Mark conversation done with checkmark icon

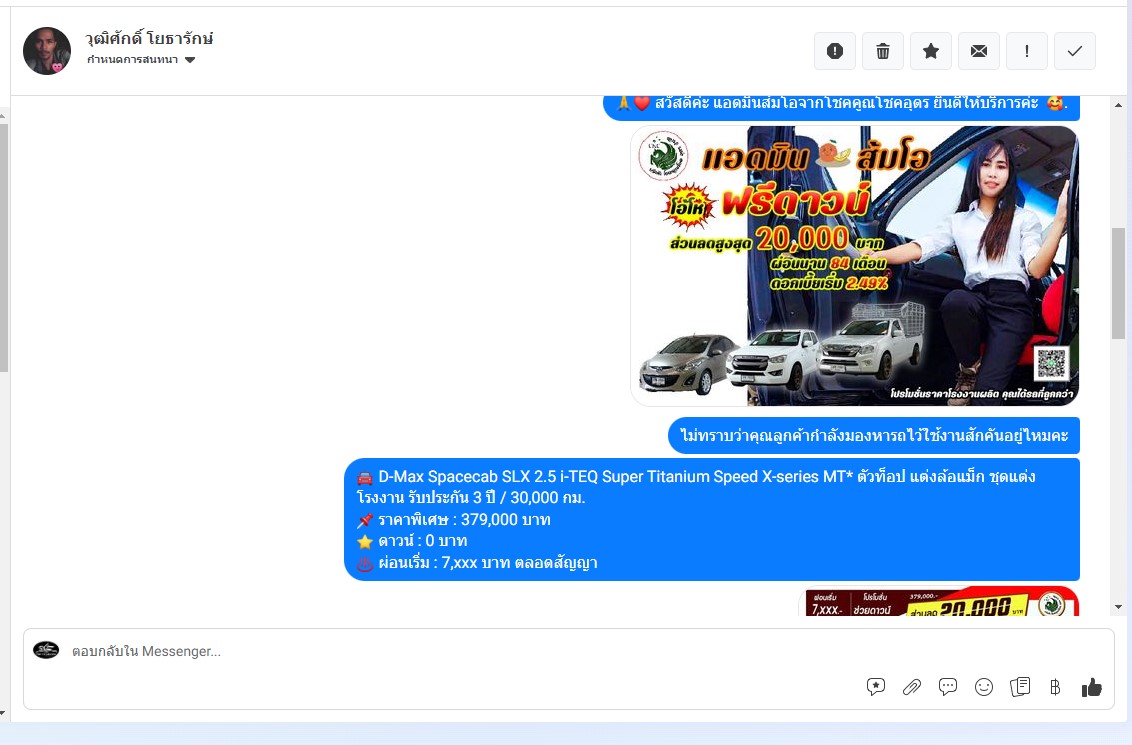1075,51
